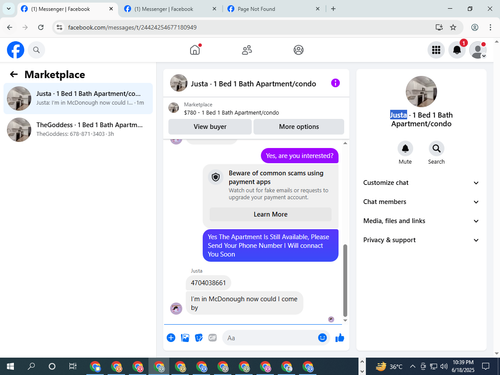Open Windows taskbar search
Viewport: 500px width, 375px height.
point(31,367)
